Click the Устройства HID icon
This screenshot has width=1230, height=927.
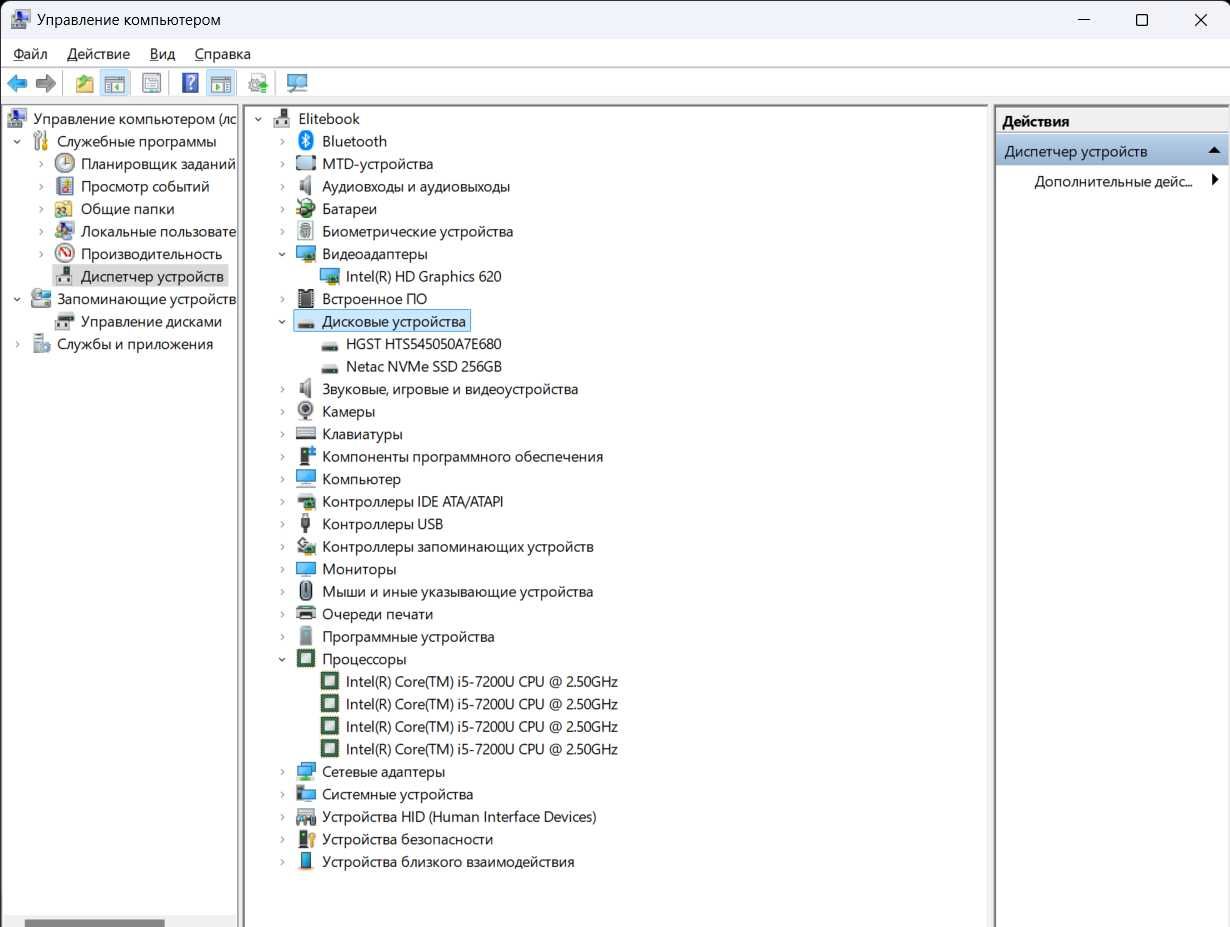pos(306,817)
